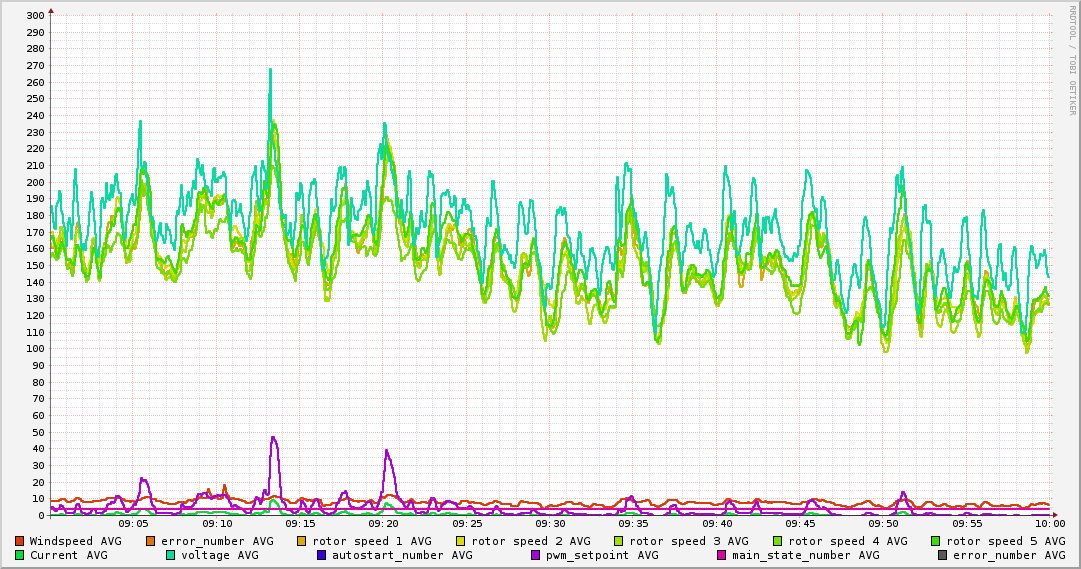Click the 200 value on the y-axis
The width and height of the screenshot is (1081, 569).
(35, 182)
